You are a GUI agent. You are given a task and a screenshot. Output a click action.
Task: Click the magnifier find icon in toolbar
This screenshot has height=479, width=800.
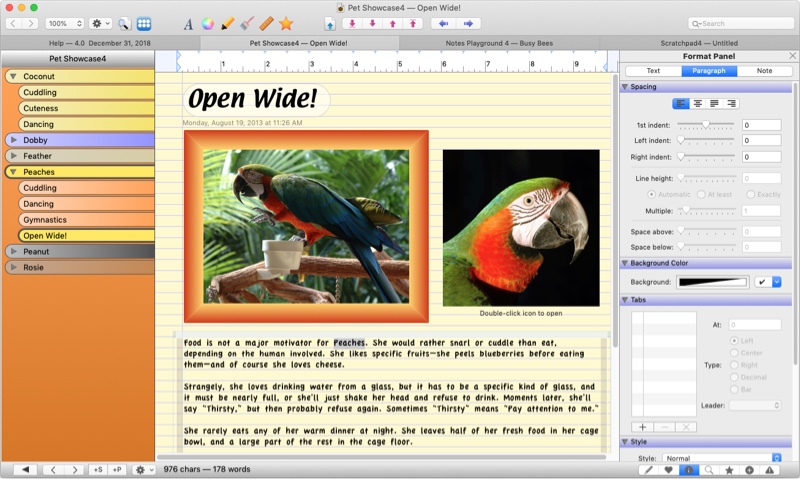pos(124,23)
